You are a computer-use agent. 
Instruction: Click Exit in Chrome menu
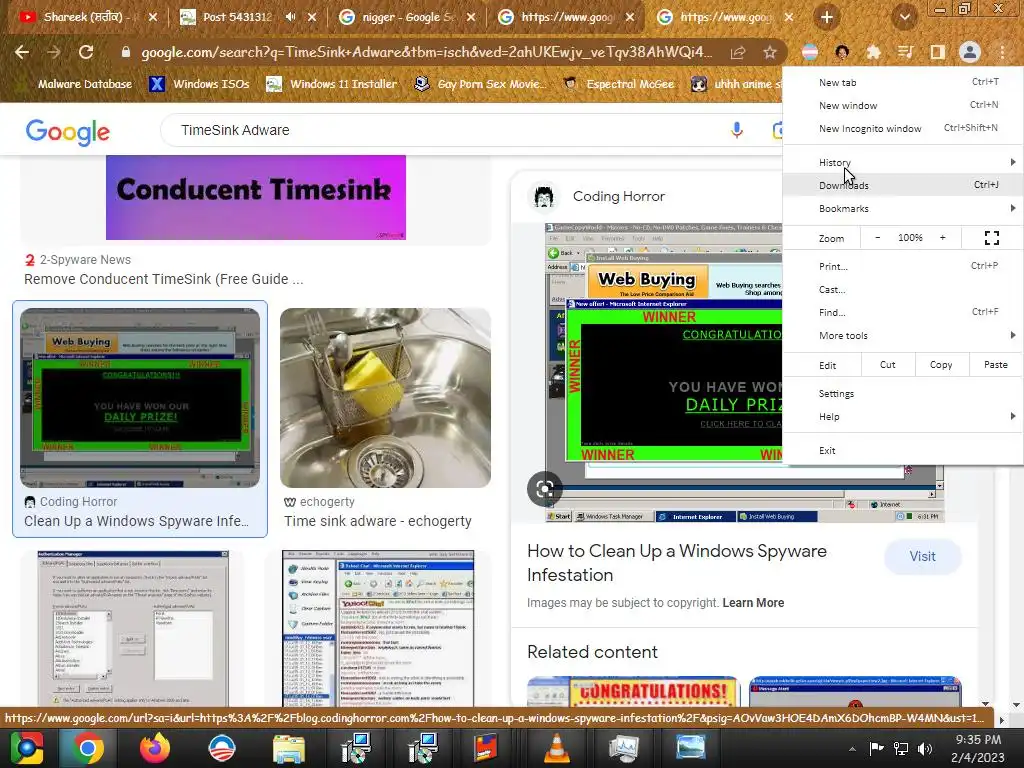pyautogui.click(x=903, y=450)
